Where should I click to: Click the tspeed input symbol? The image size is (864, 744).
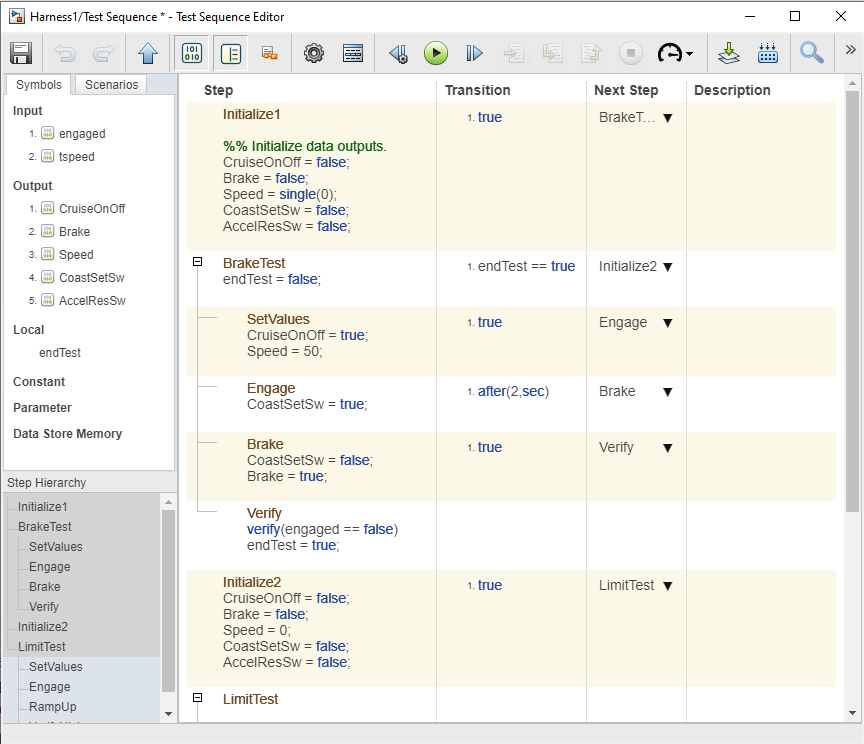(76, 156)
